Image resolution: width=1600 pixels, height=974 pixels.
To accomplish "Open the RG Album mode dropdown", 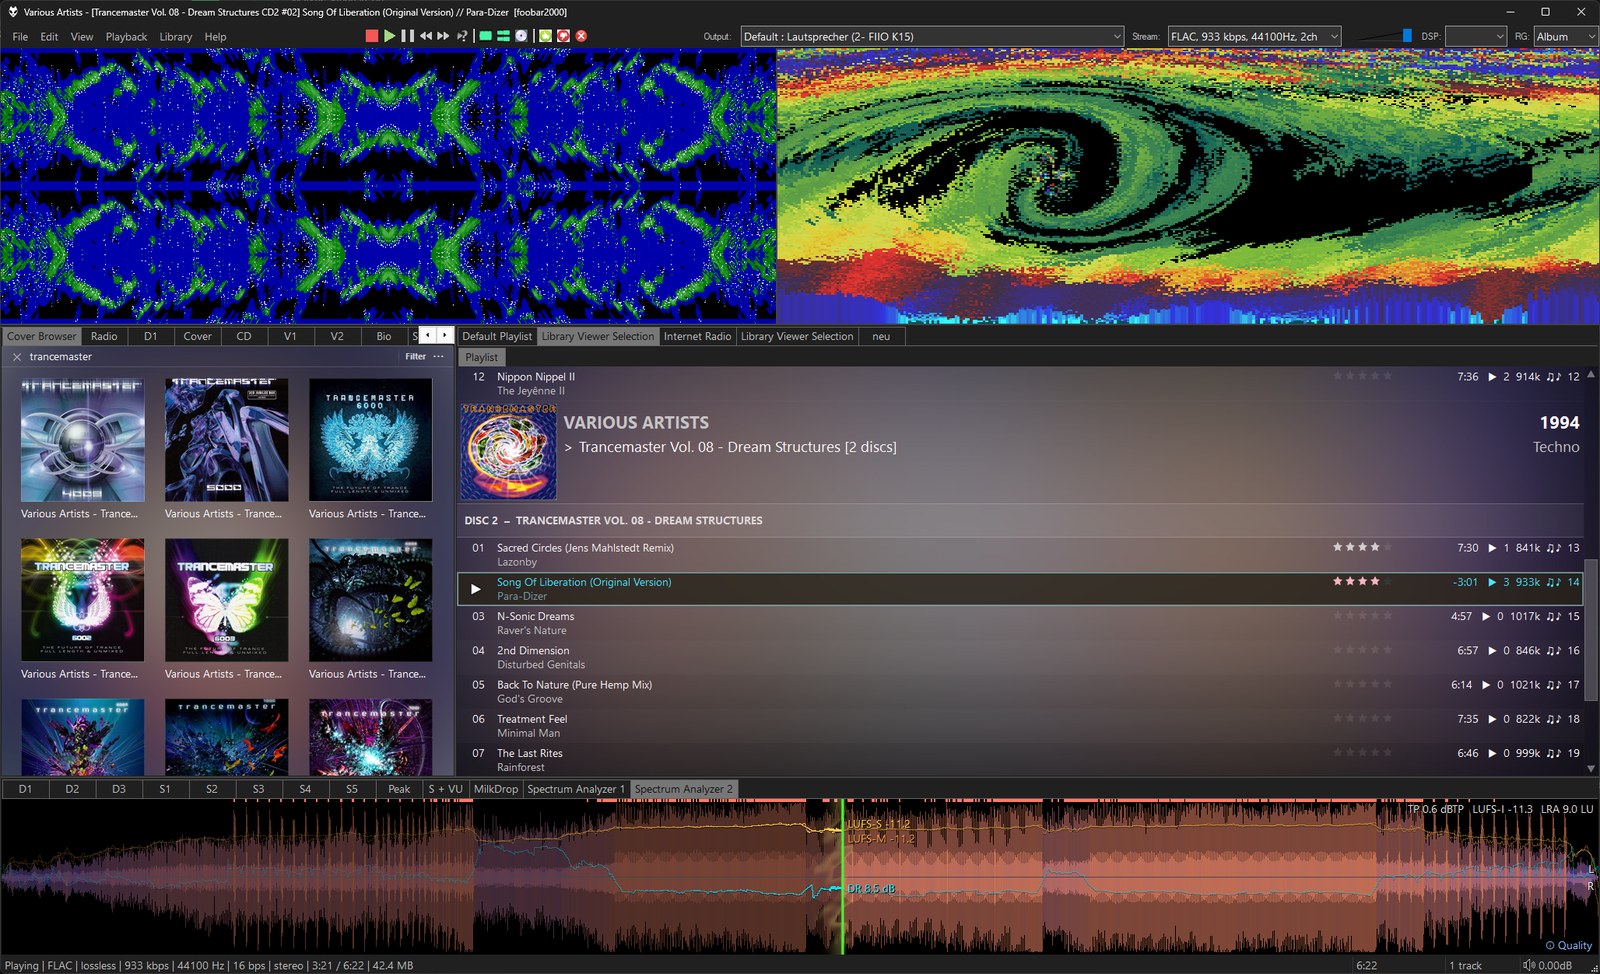I will [x=1565, y=37].
